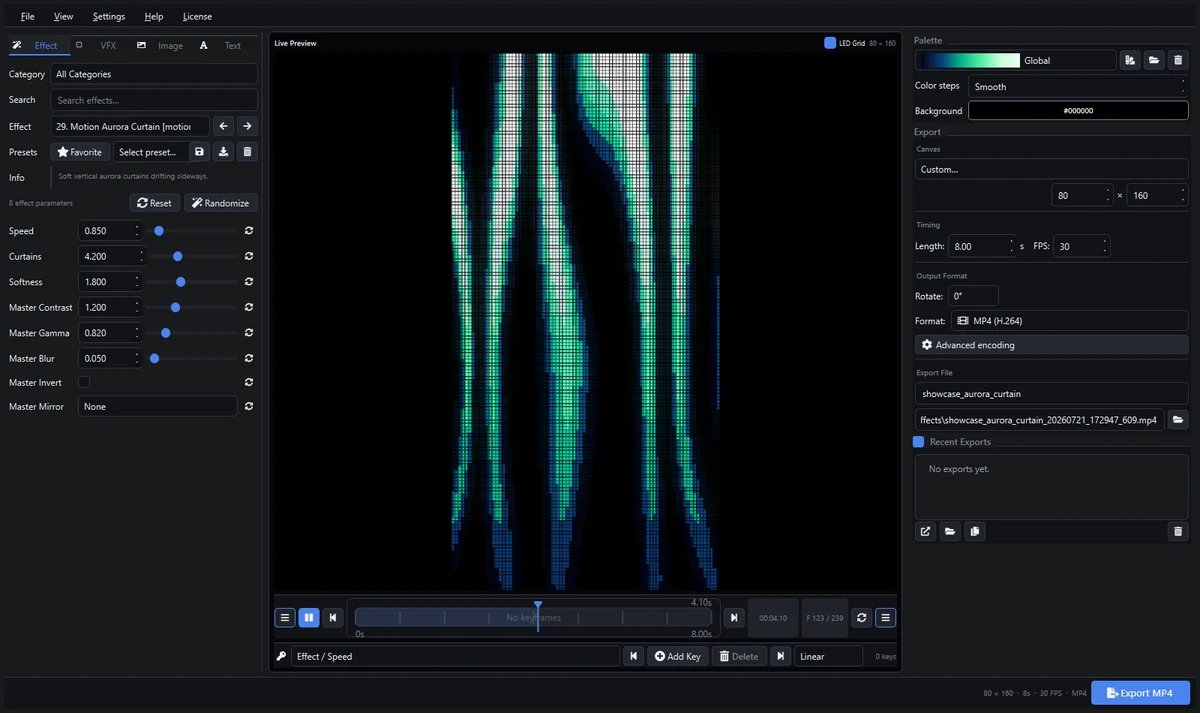Viewport: 1200px width, 713px height.
Task: Open the Color steps dropdown
Action: 1078,86
